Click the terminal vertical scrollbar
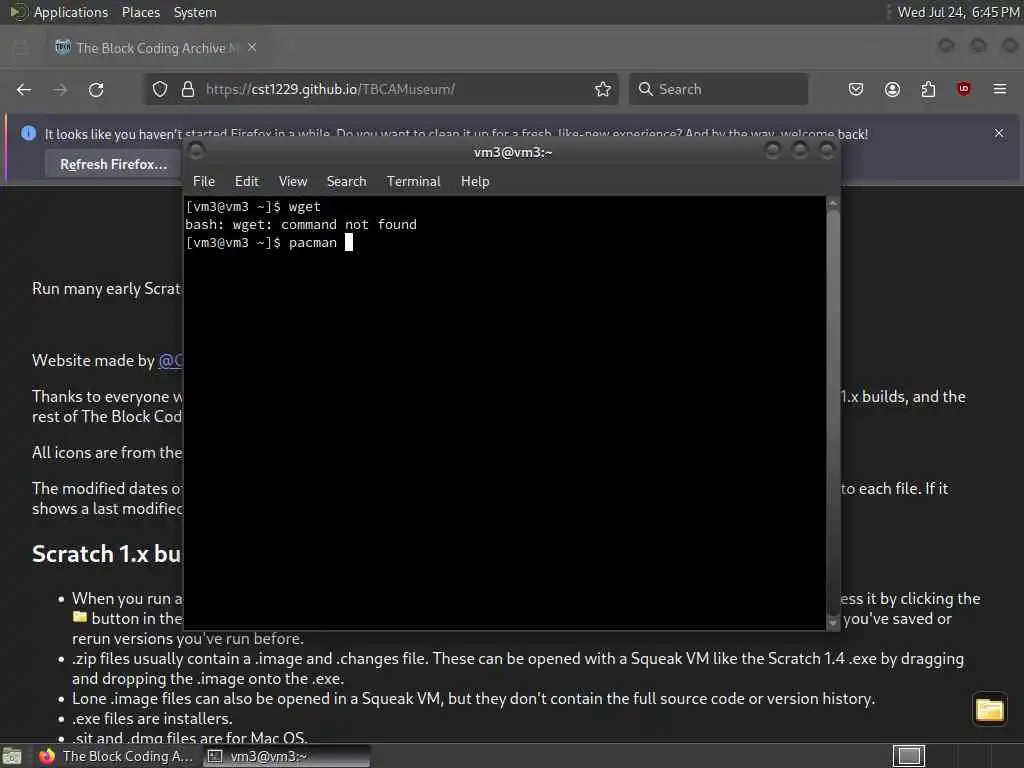This screenshot has height=768, width=1024. coord(833,413)
